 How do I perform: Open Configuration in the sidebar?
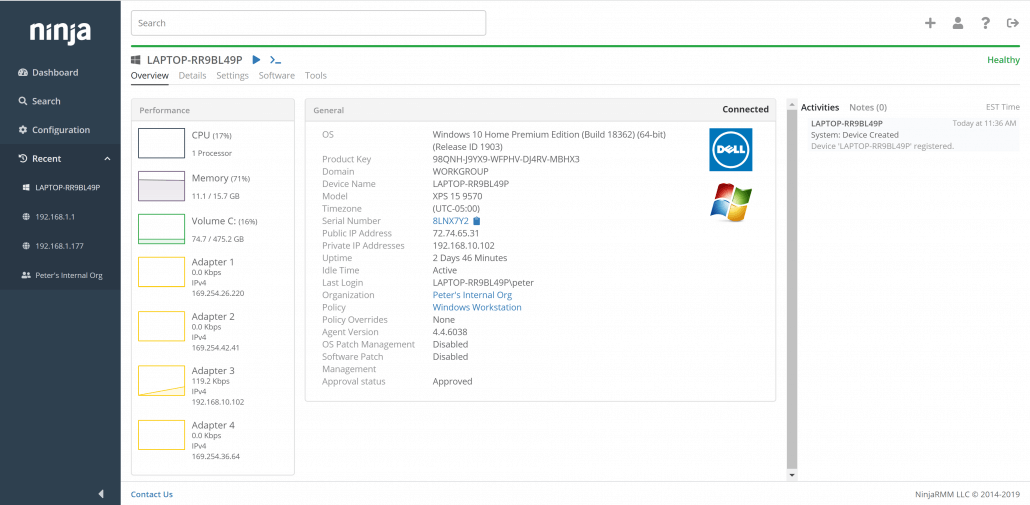pyautogui.click(x=60, y=130)
